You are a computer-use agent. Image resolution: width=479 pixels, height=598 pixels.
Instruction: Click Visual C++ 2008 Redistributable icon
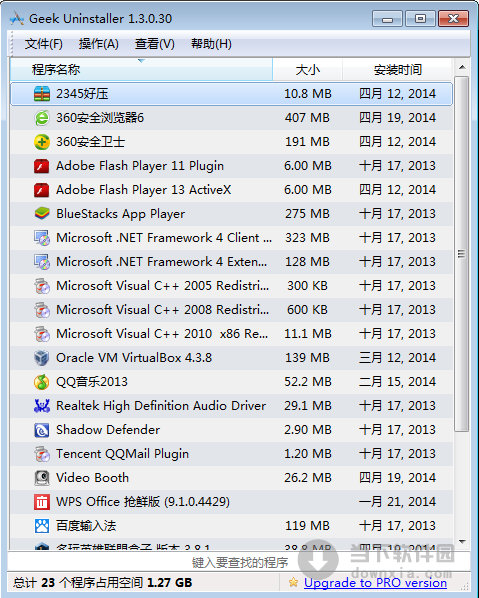point(42,310)
